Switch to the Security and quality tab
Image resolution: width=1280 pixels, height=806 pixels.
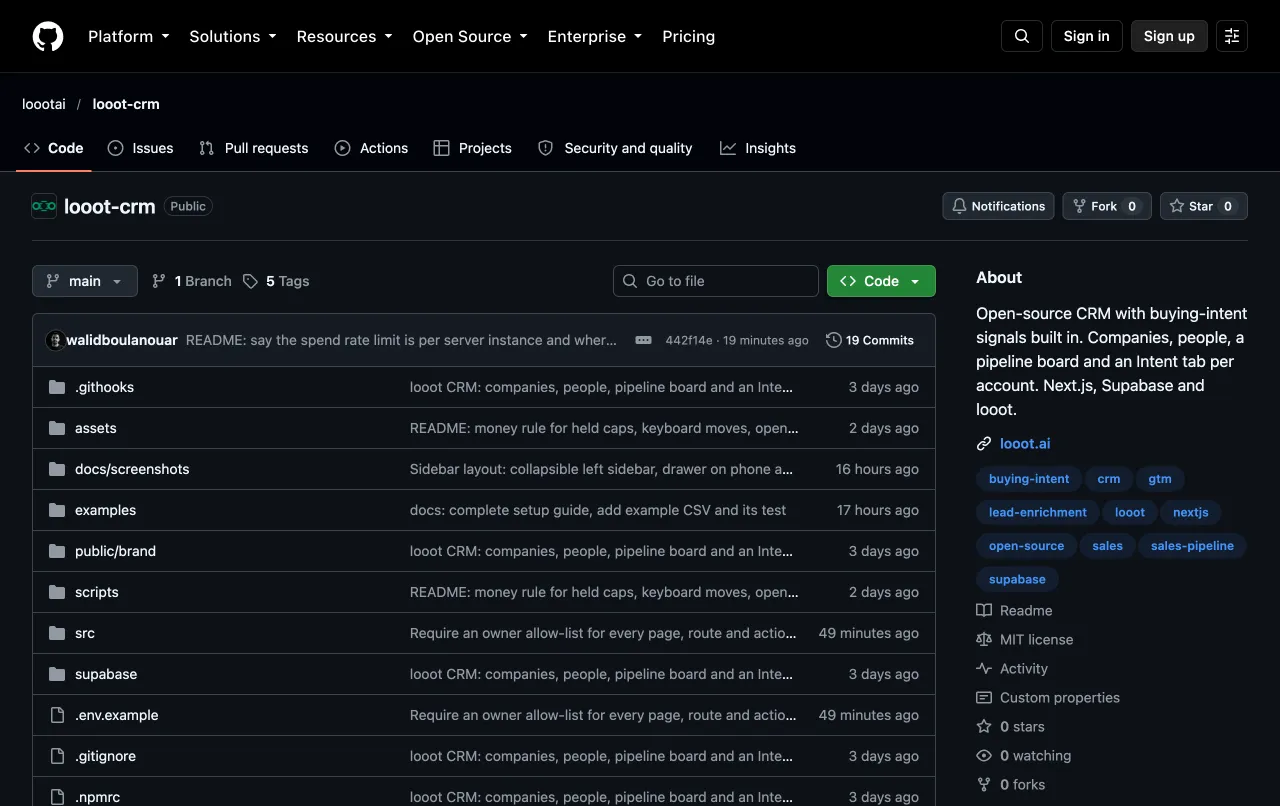click(x=615, y=148)
